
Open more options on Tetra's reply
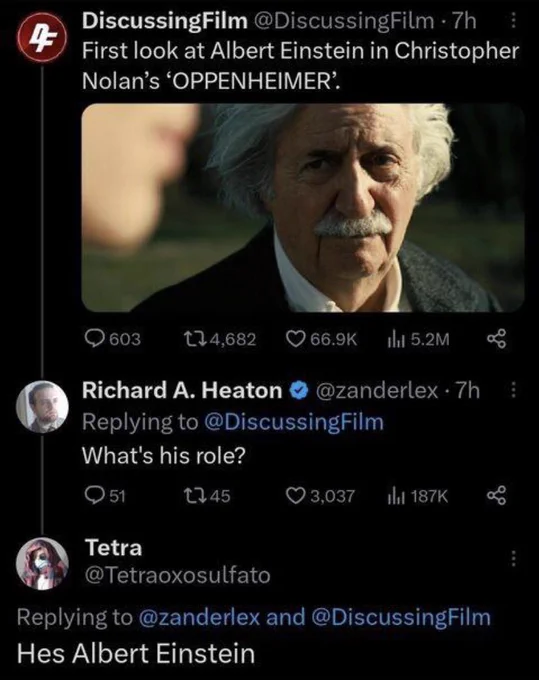(513, 559)
